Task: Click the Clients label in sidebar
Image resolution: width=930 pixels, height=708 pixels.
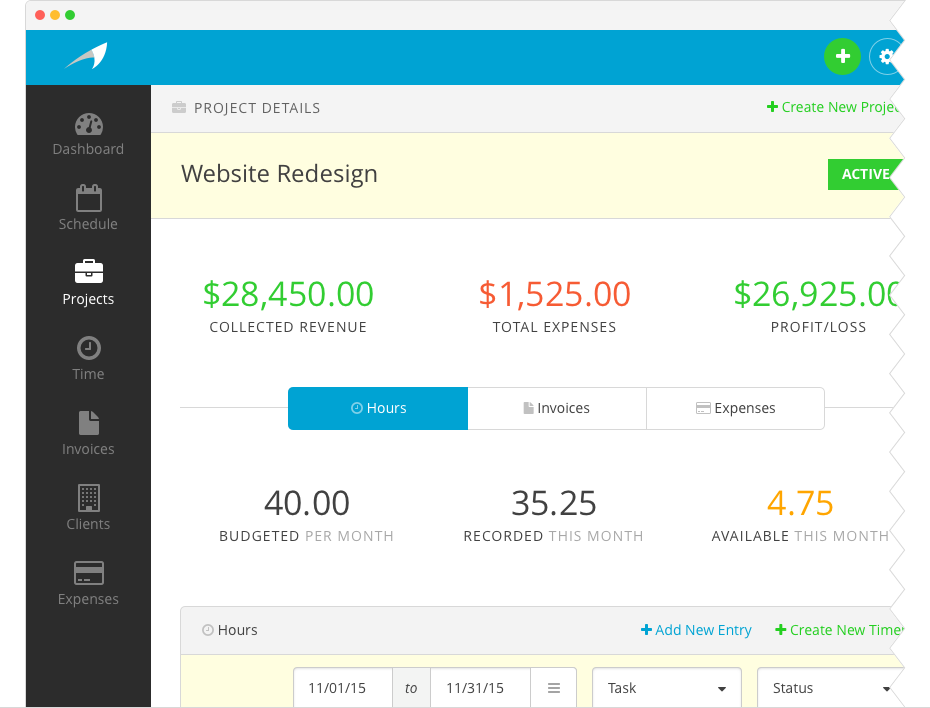Action: (x=88, y=524)
